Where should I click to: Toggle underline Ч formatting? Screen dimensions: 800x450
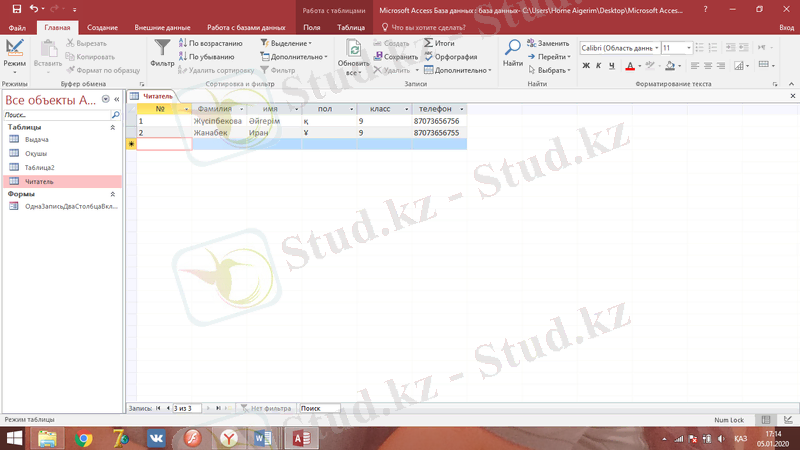[x=610, y=66]
